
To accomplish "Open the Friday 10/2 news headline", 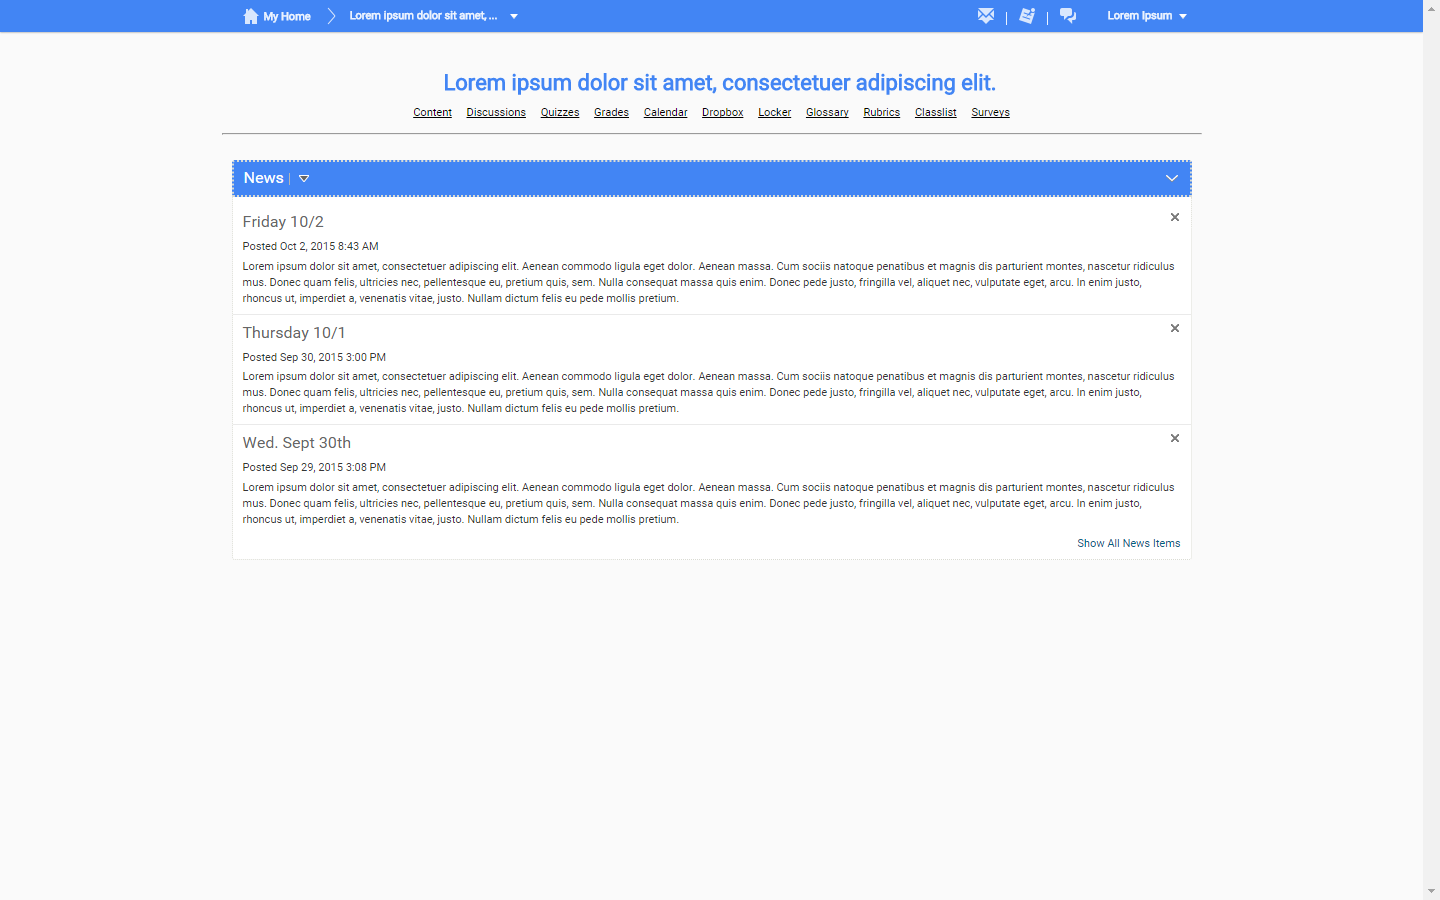I will click(x=283, y=222).
